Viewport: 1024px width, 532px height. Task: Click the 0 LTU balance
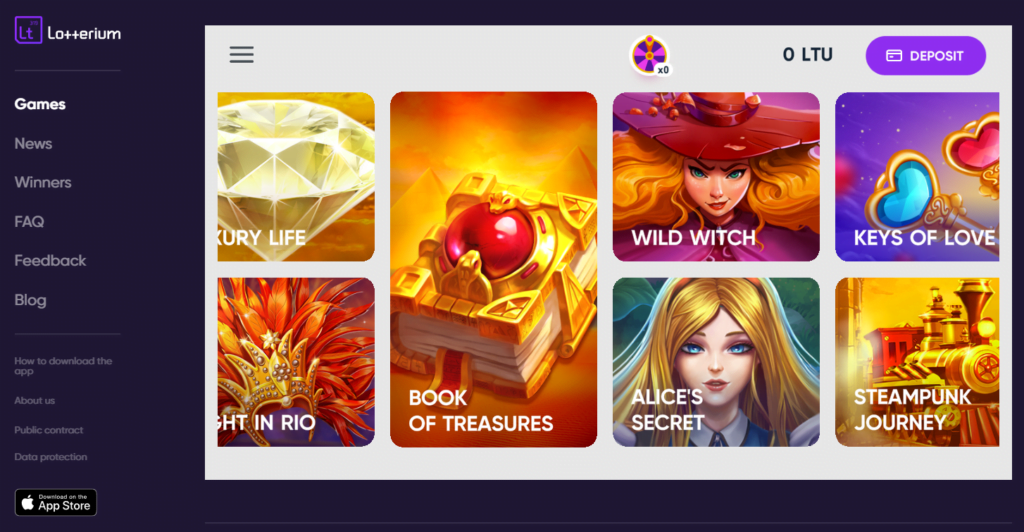click(x=808, y=55)
